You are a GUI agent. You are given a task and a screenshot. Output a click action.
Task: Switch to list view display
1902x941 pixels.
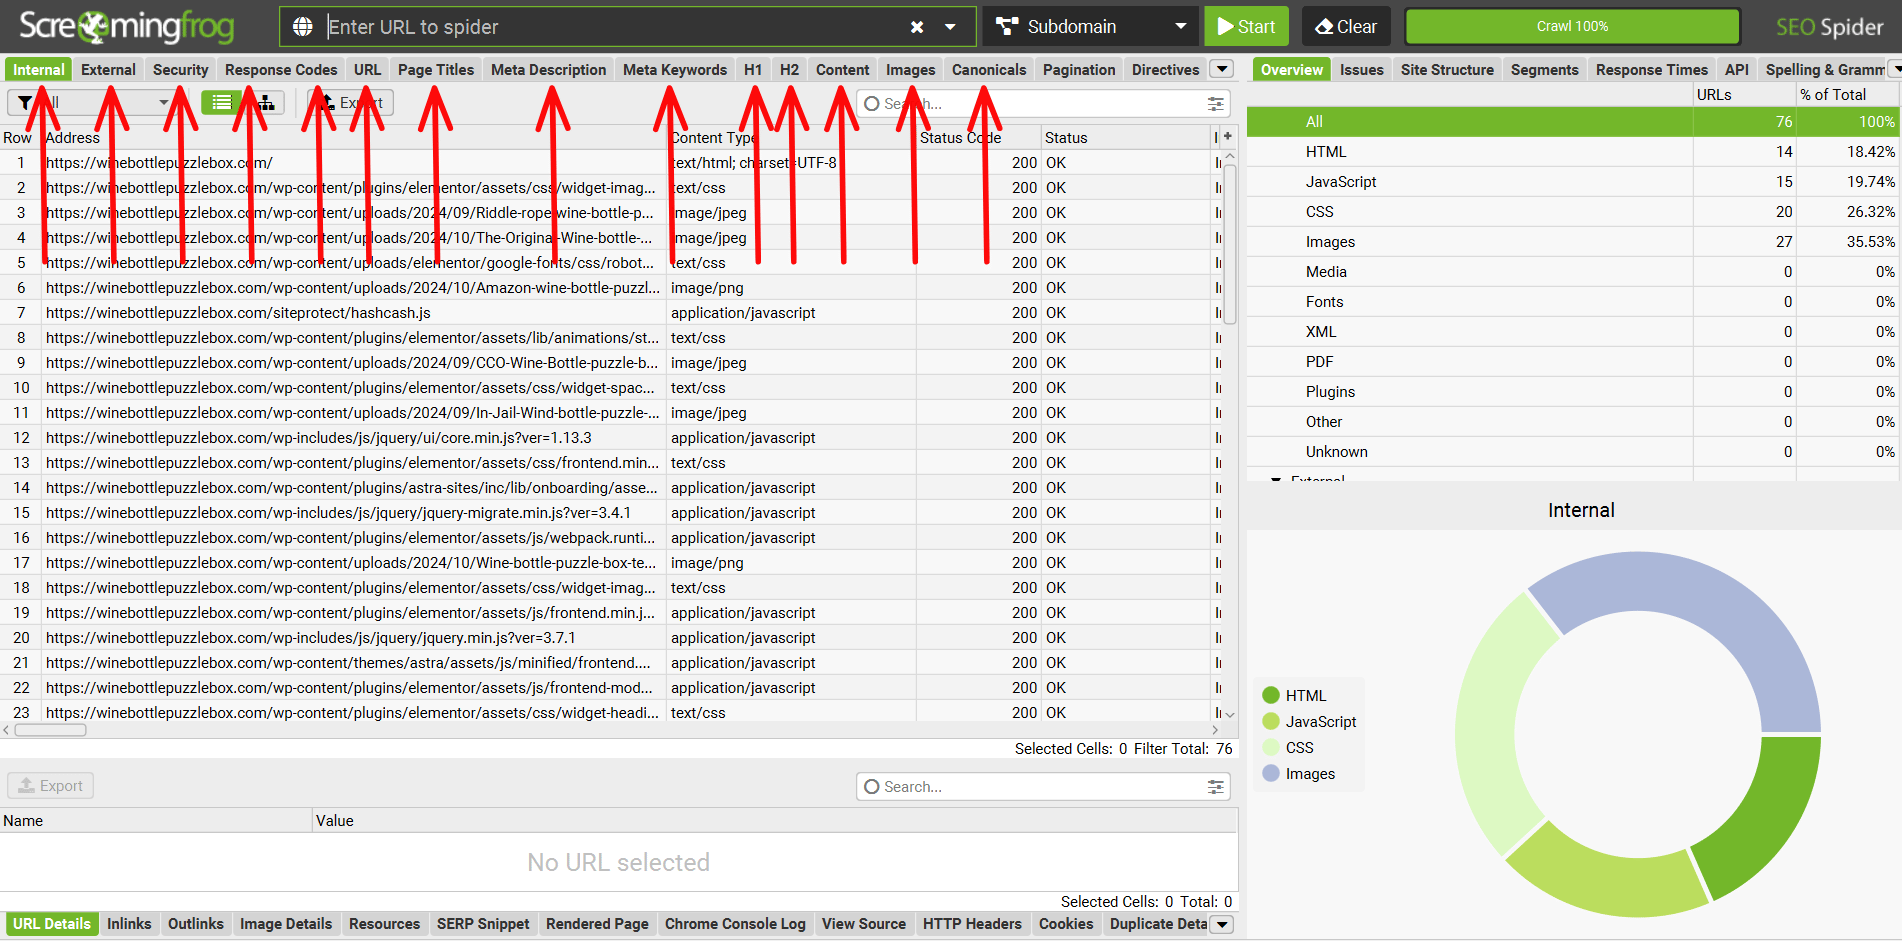pyautogui.click(x=219, y=102)
